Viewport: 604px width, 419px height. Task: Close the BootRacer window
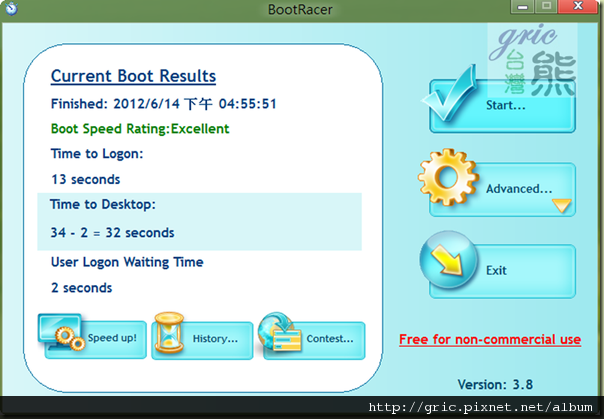(x=578, y=6)
